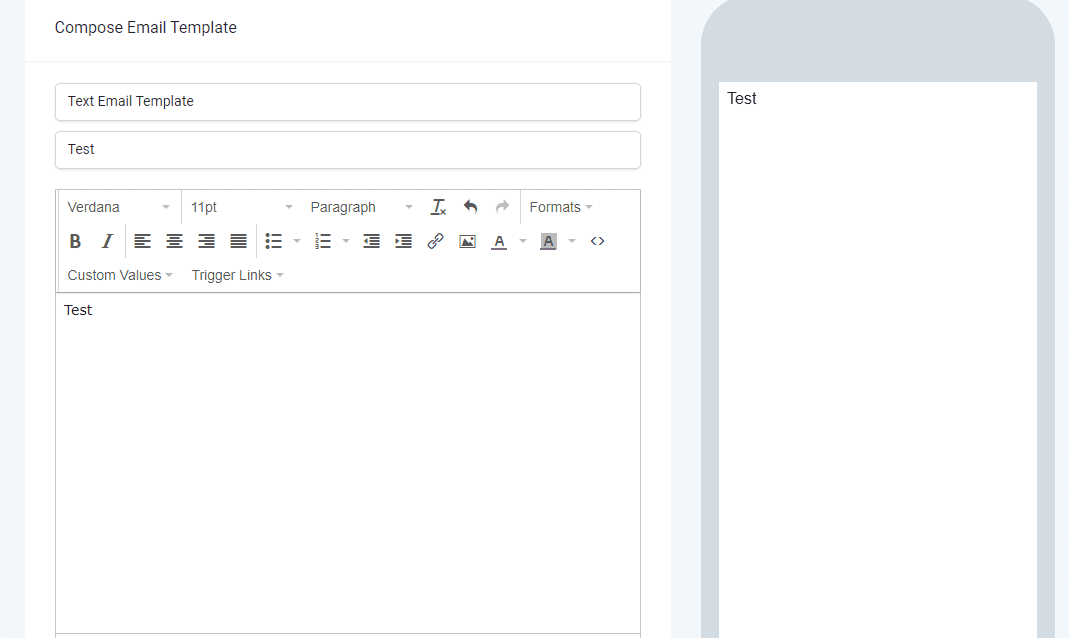1069x638 pixels.
Task: Decrease paragraph indent
Action: coord(372,241)
